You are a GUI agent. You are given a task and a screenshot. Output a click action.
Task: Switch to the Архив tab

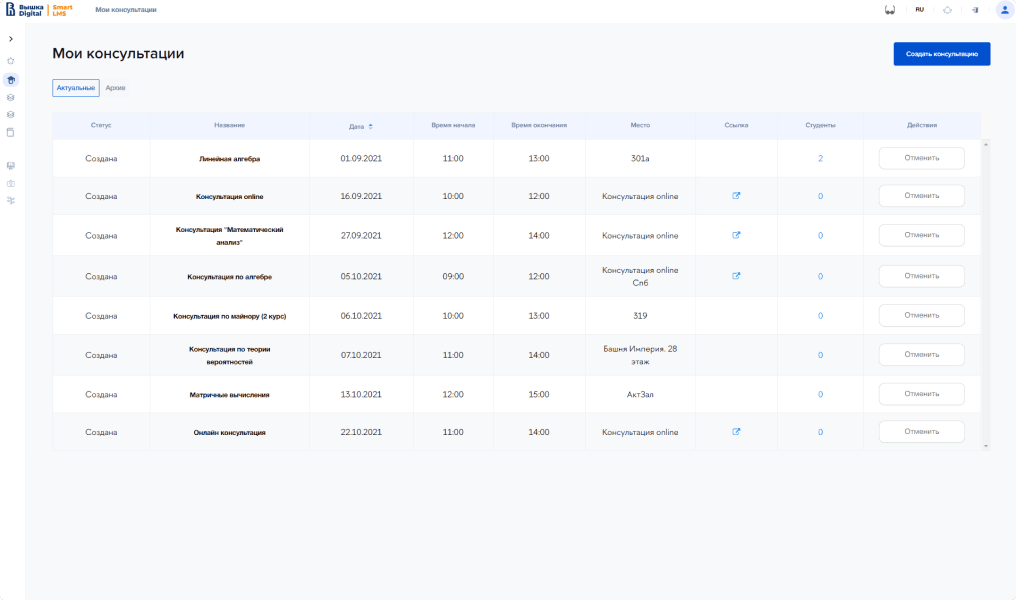pyautogui.click(x=115, y=87)
